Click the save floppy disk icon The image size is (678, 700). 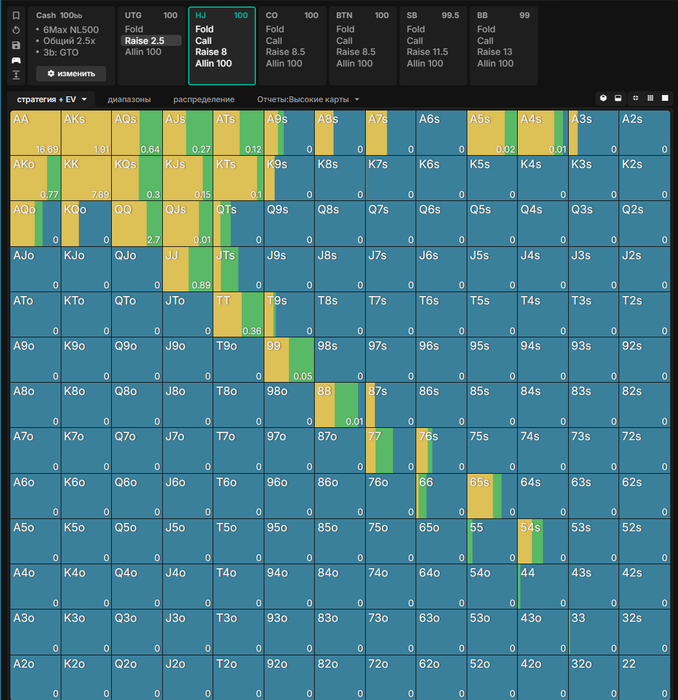16,45
